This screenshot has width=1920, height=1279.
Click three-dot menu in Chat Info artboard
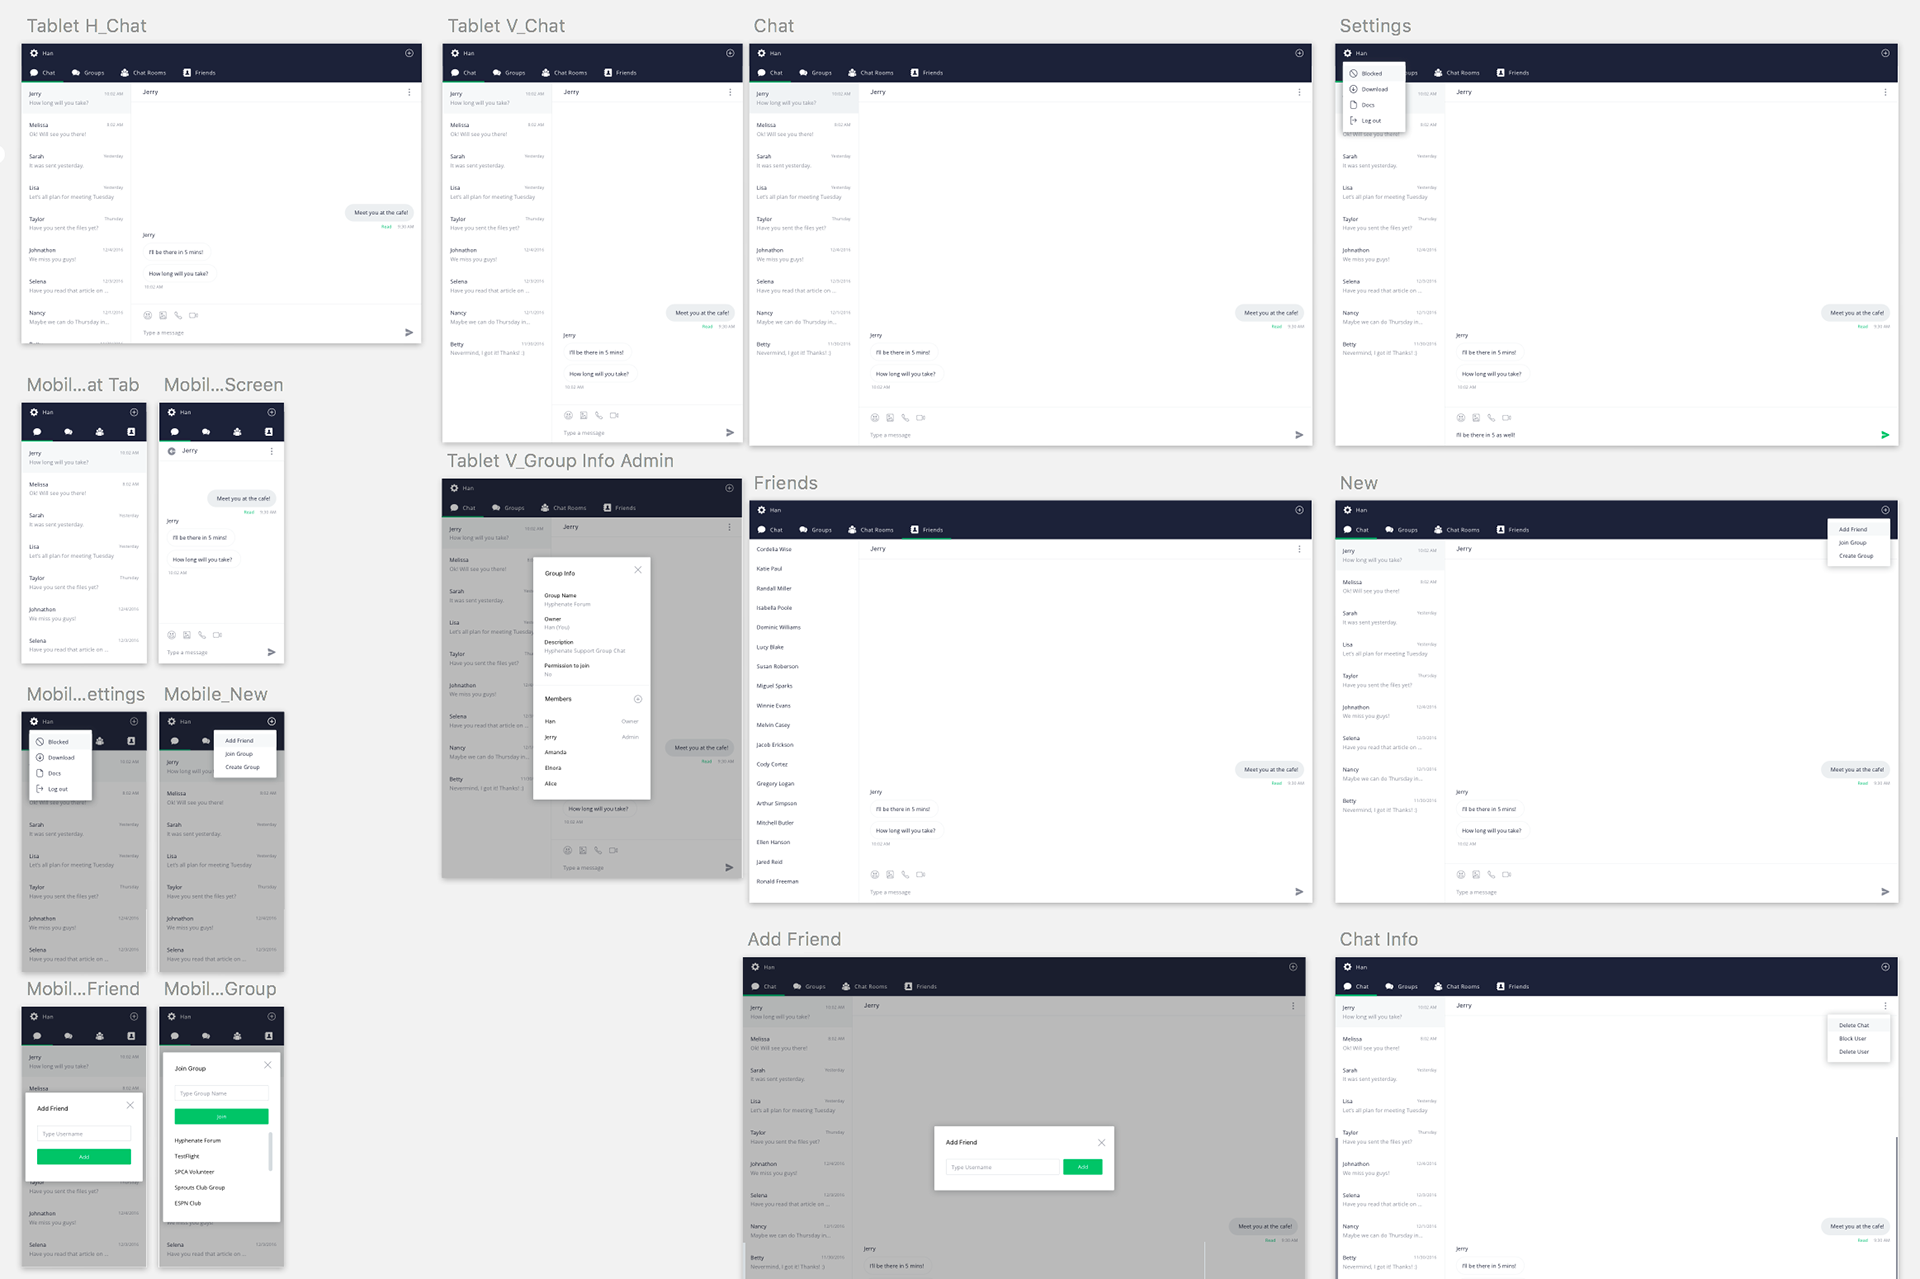point(1885,1006)
